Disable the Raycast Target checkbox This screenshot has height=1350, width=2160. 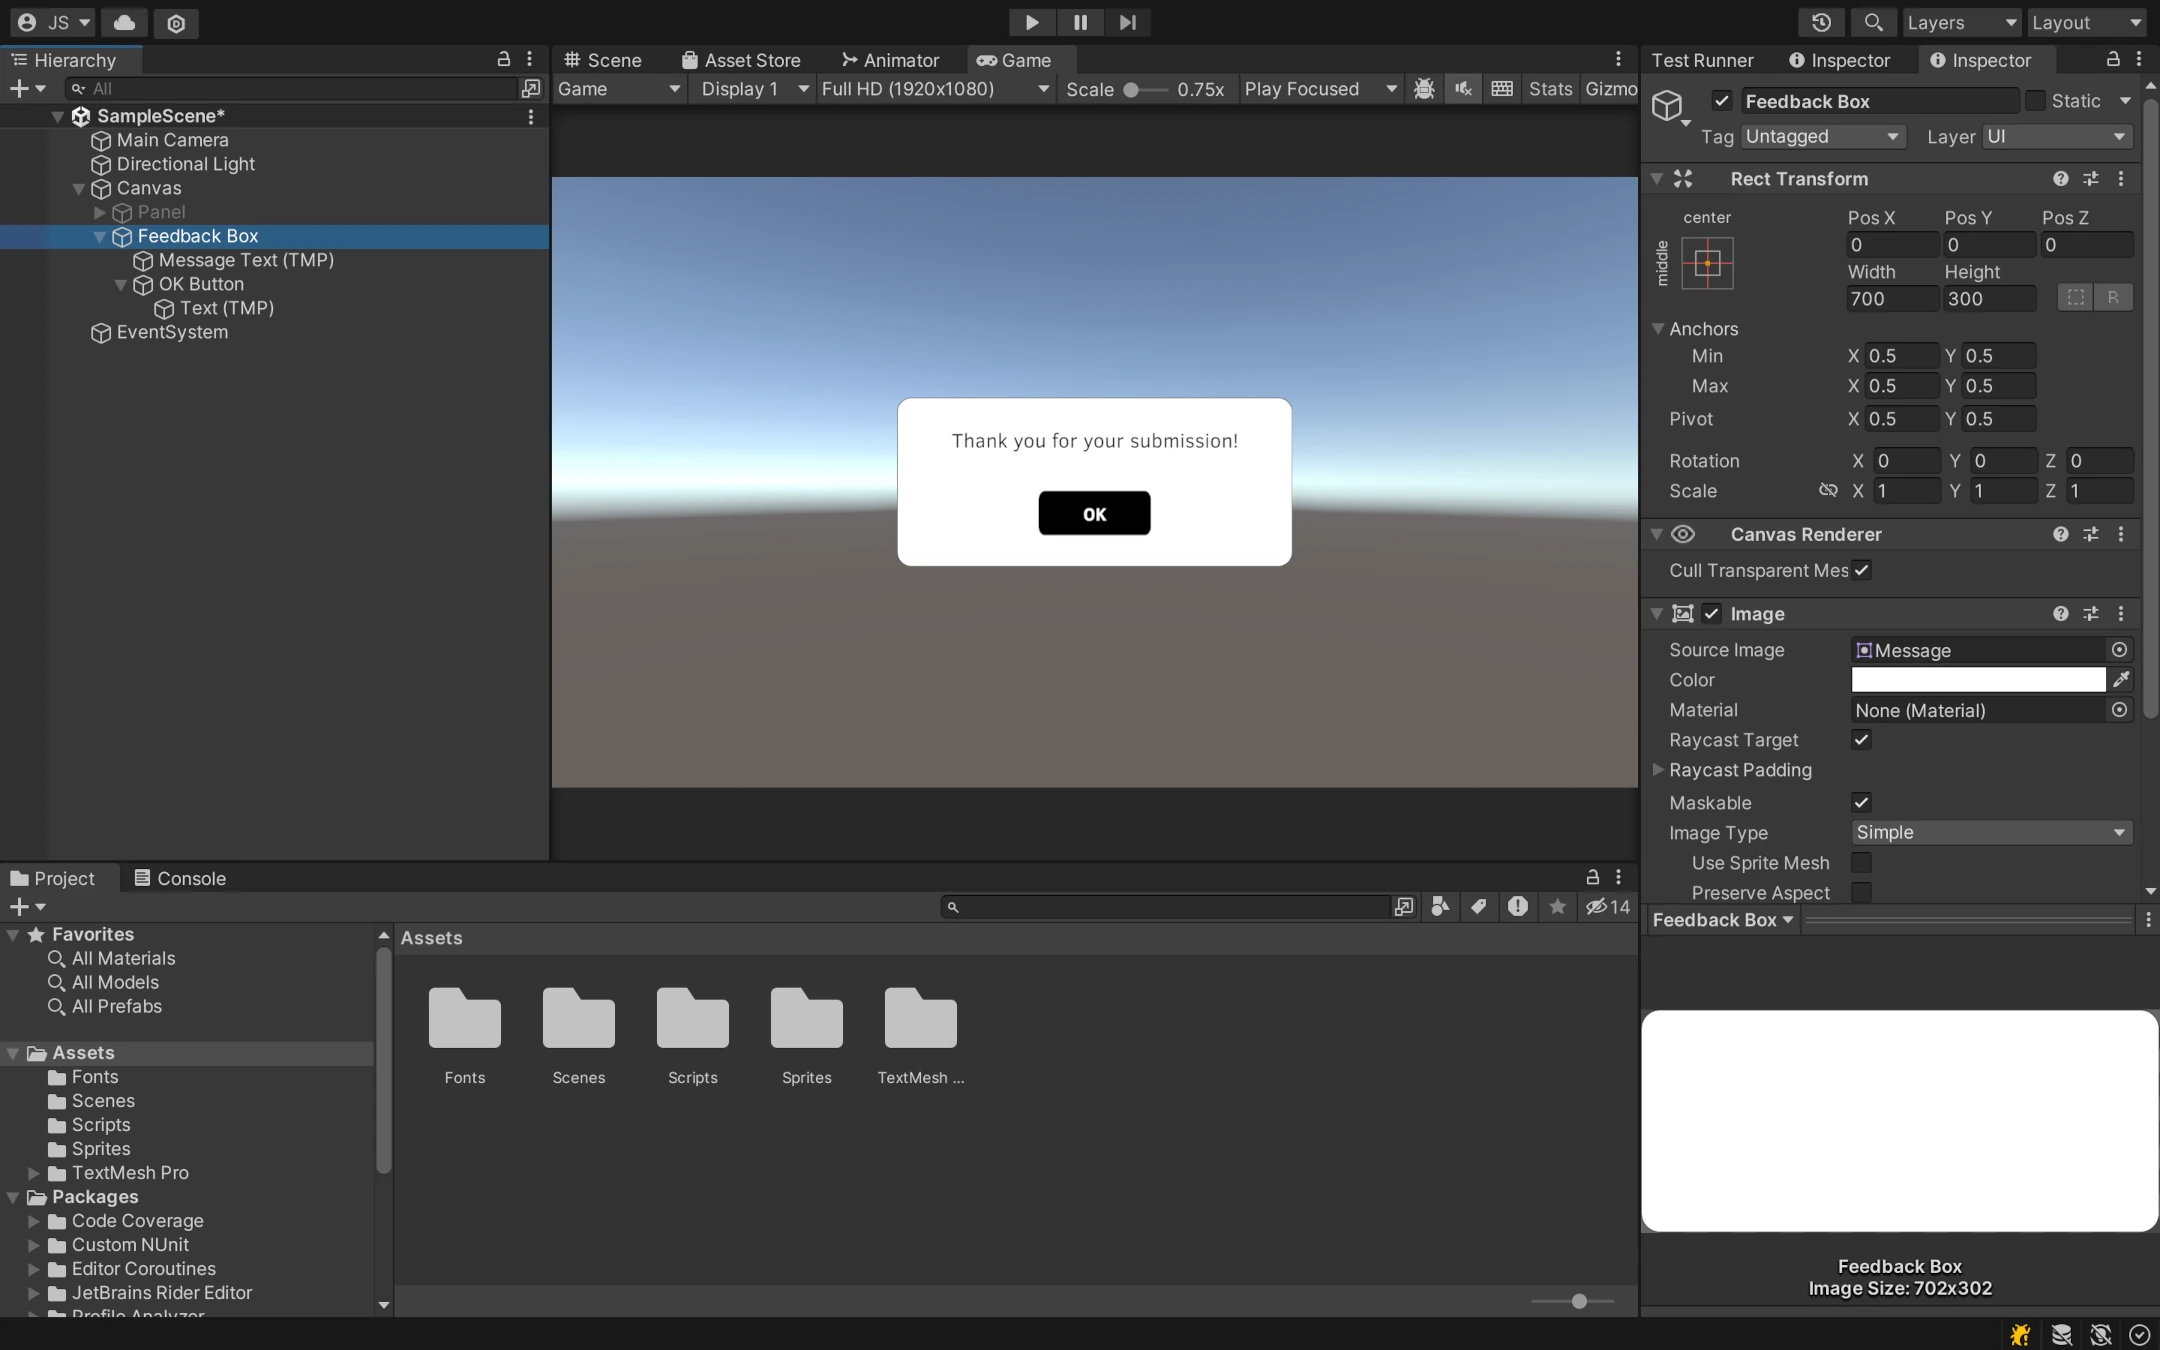coord(1862,740)
